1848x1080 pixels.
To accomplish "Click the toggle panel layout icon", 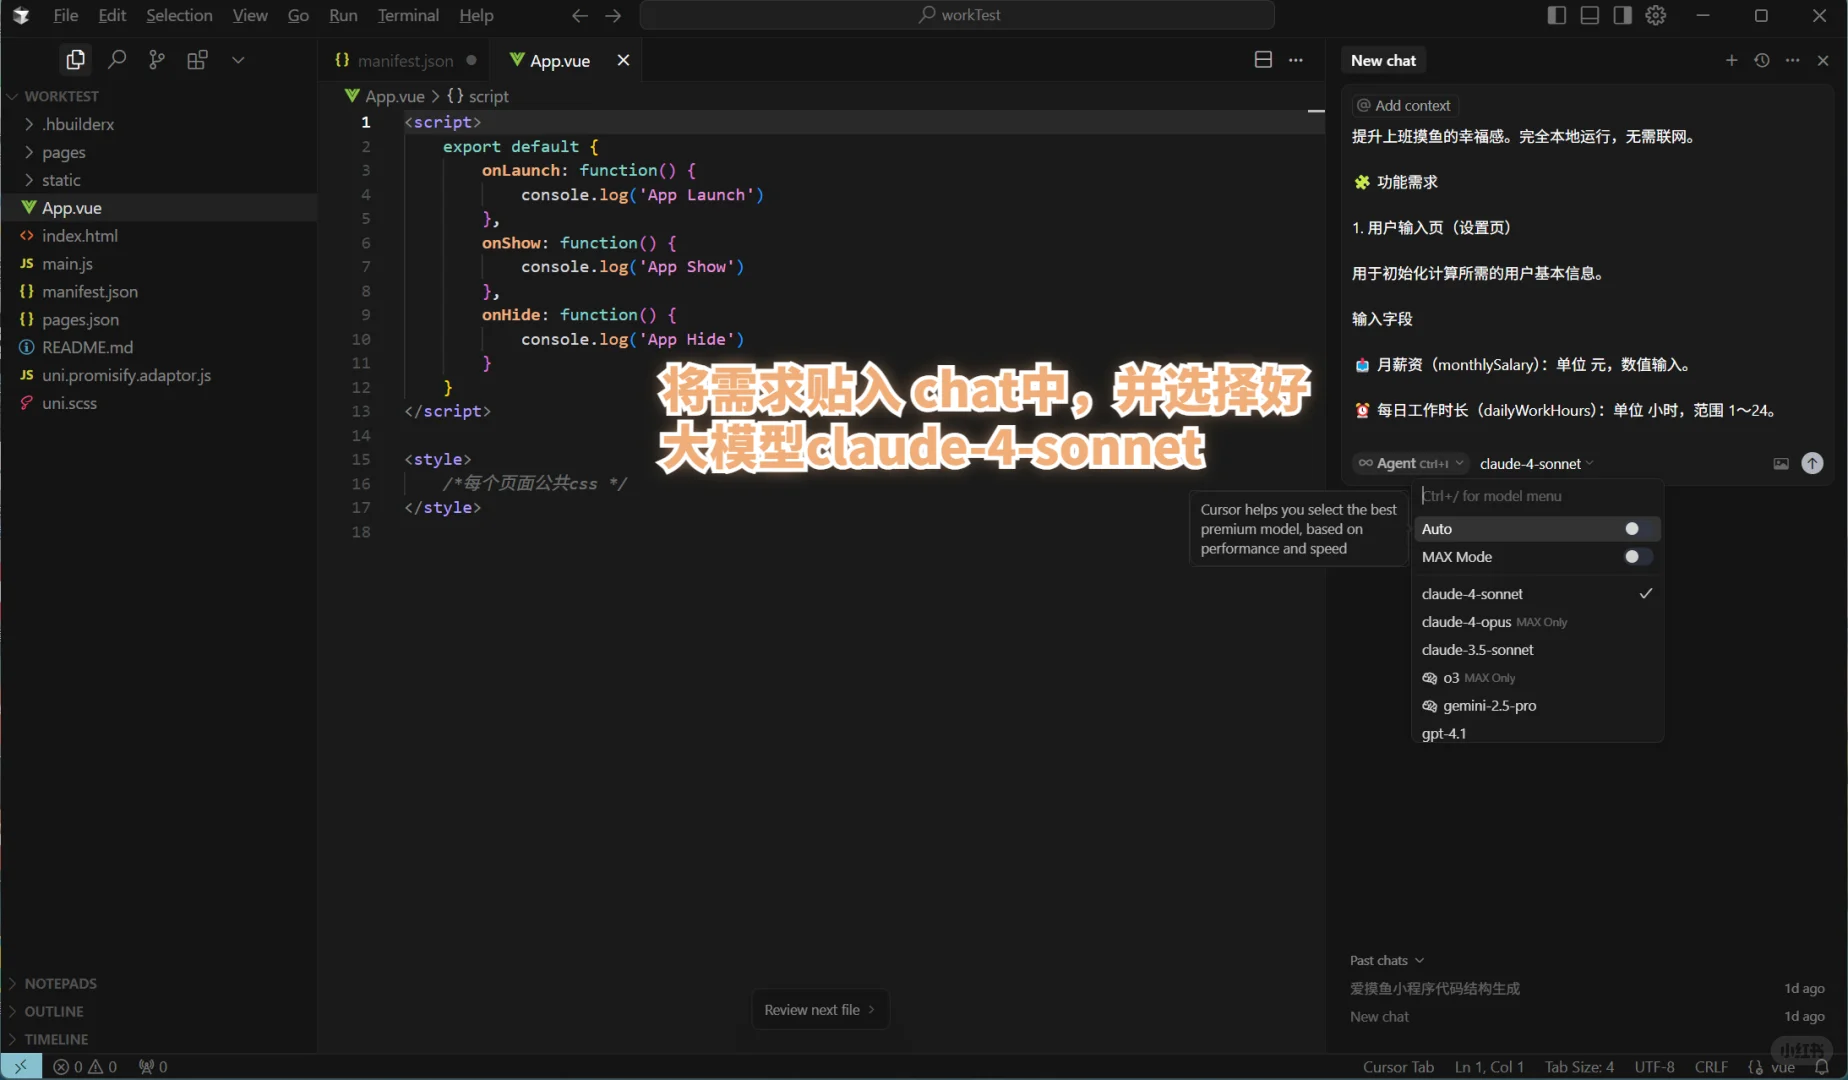I will [x=1589, y=15].
